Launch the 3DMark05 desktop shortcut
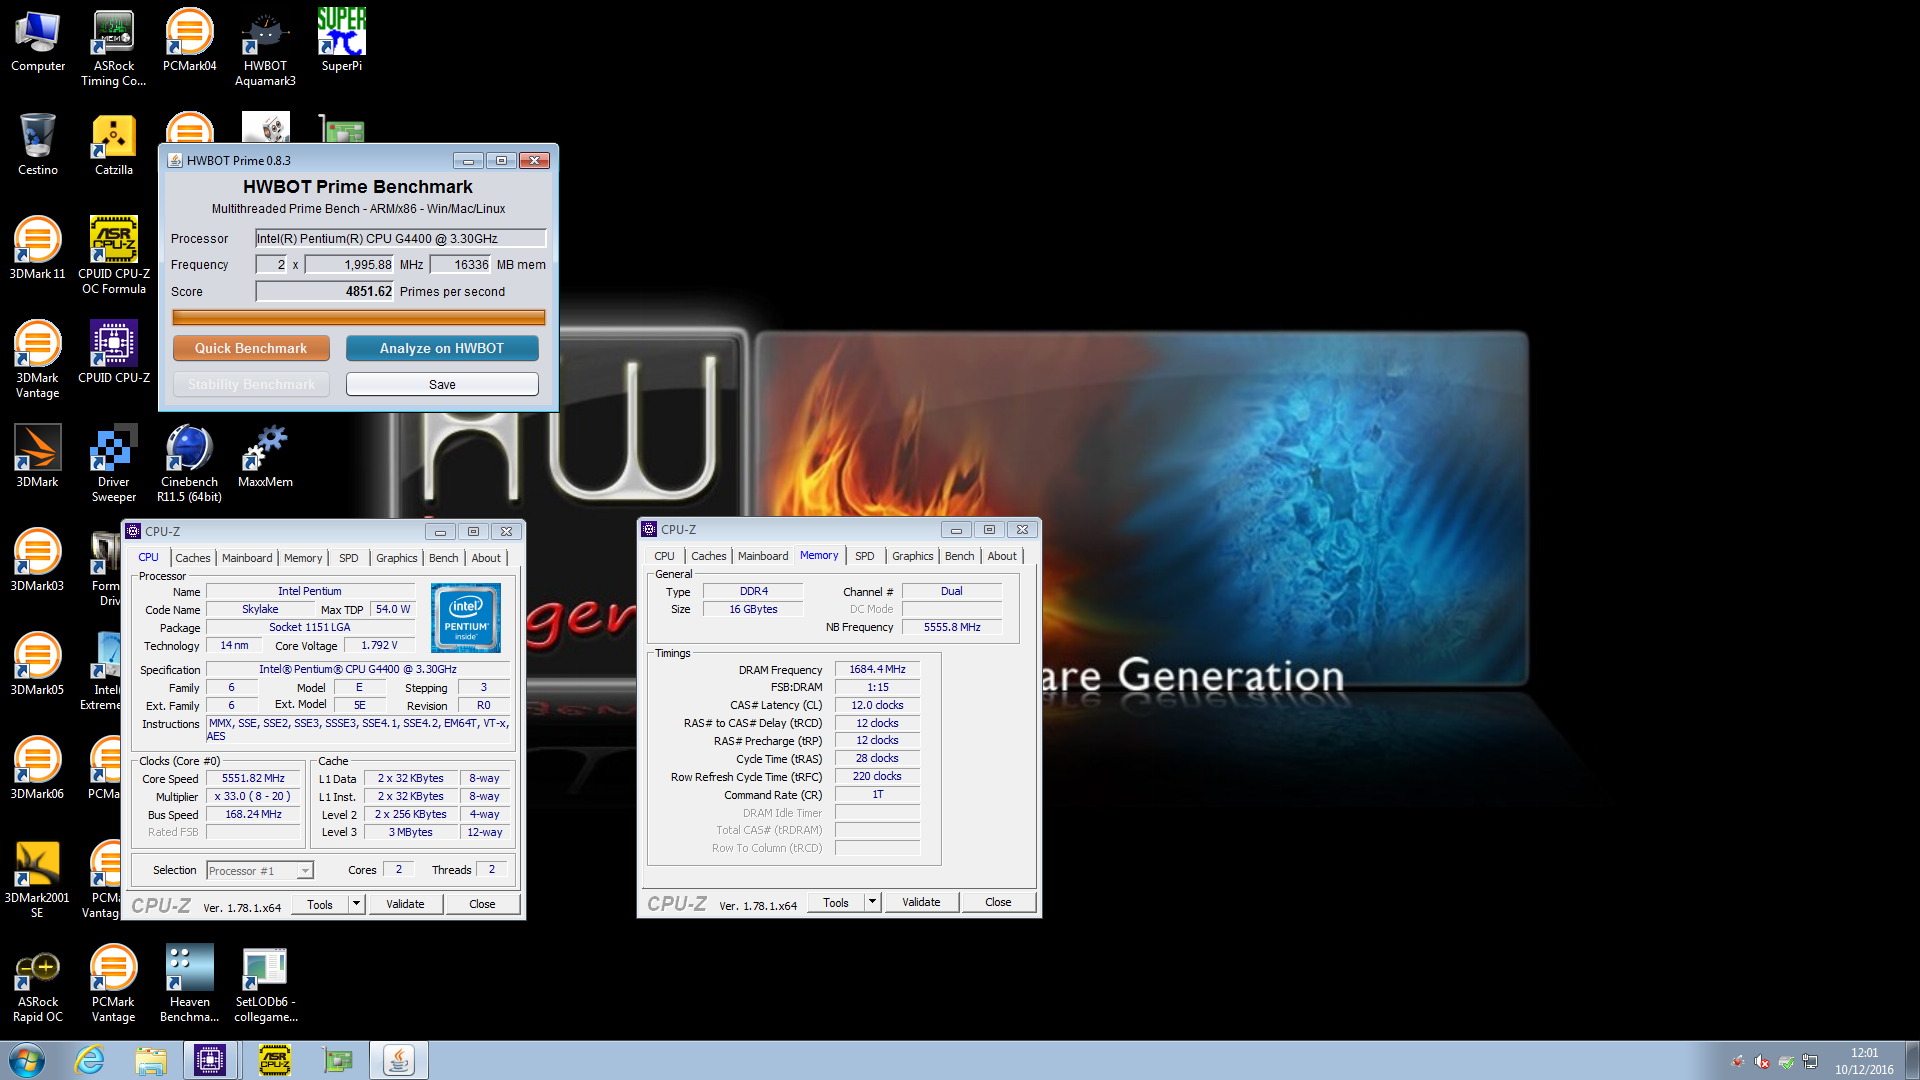 tap(38, 666)
